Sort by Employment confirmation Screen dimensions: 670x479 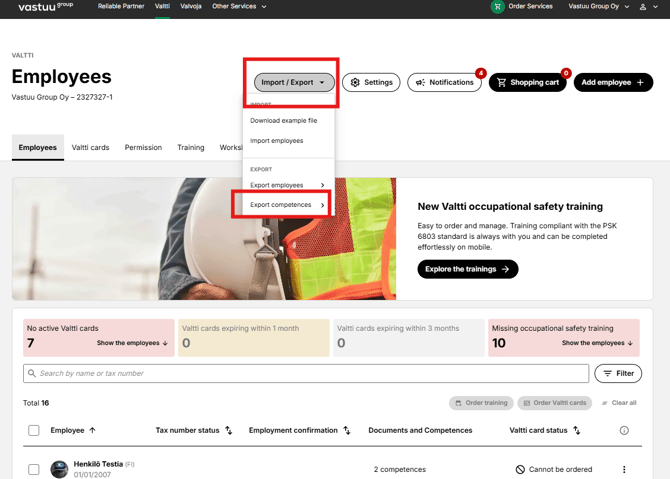347,430
